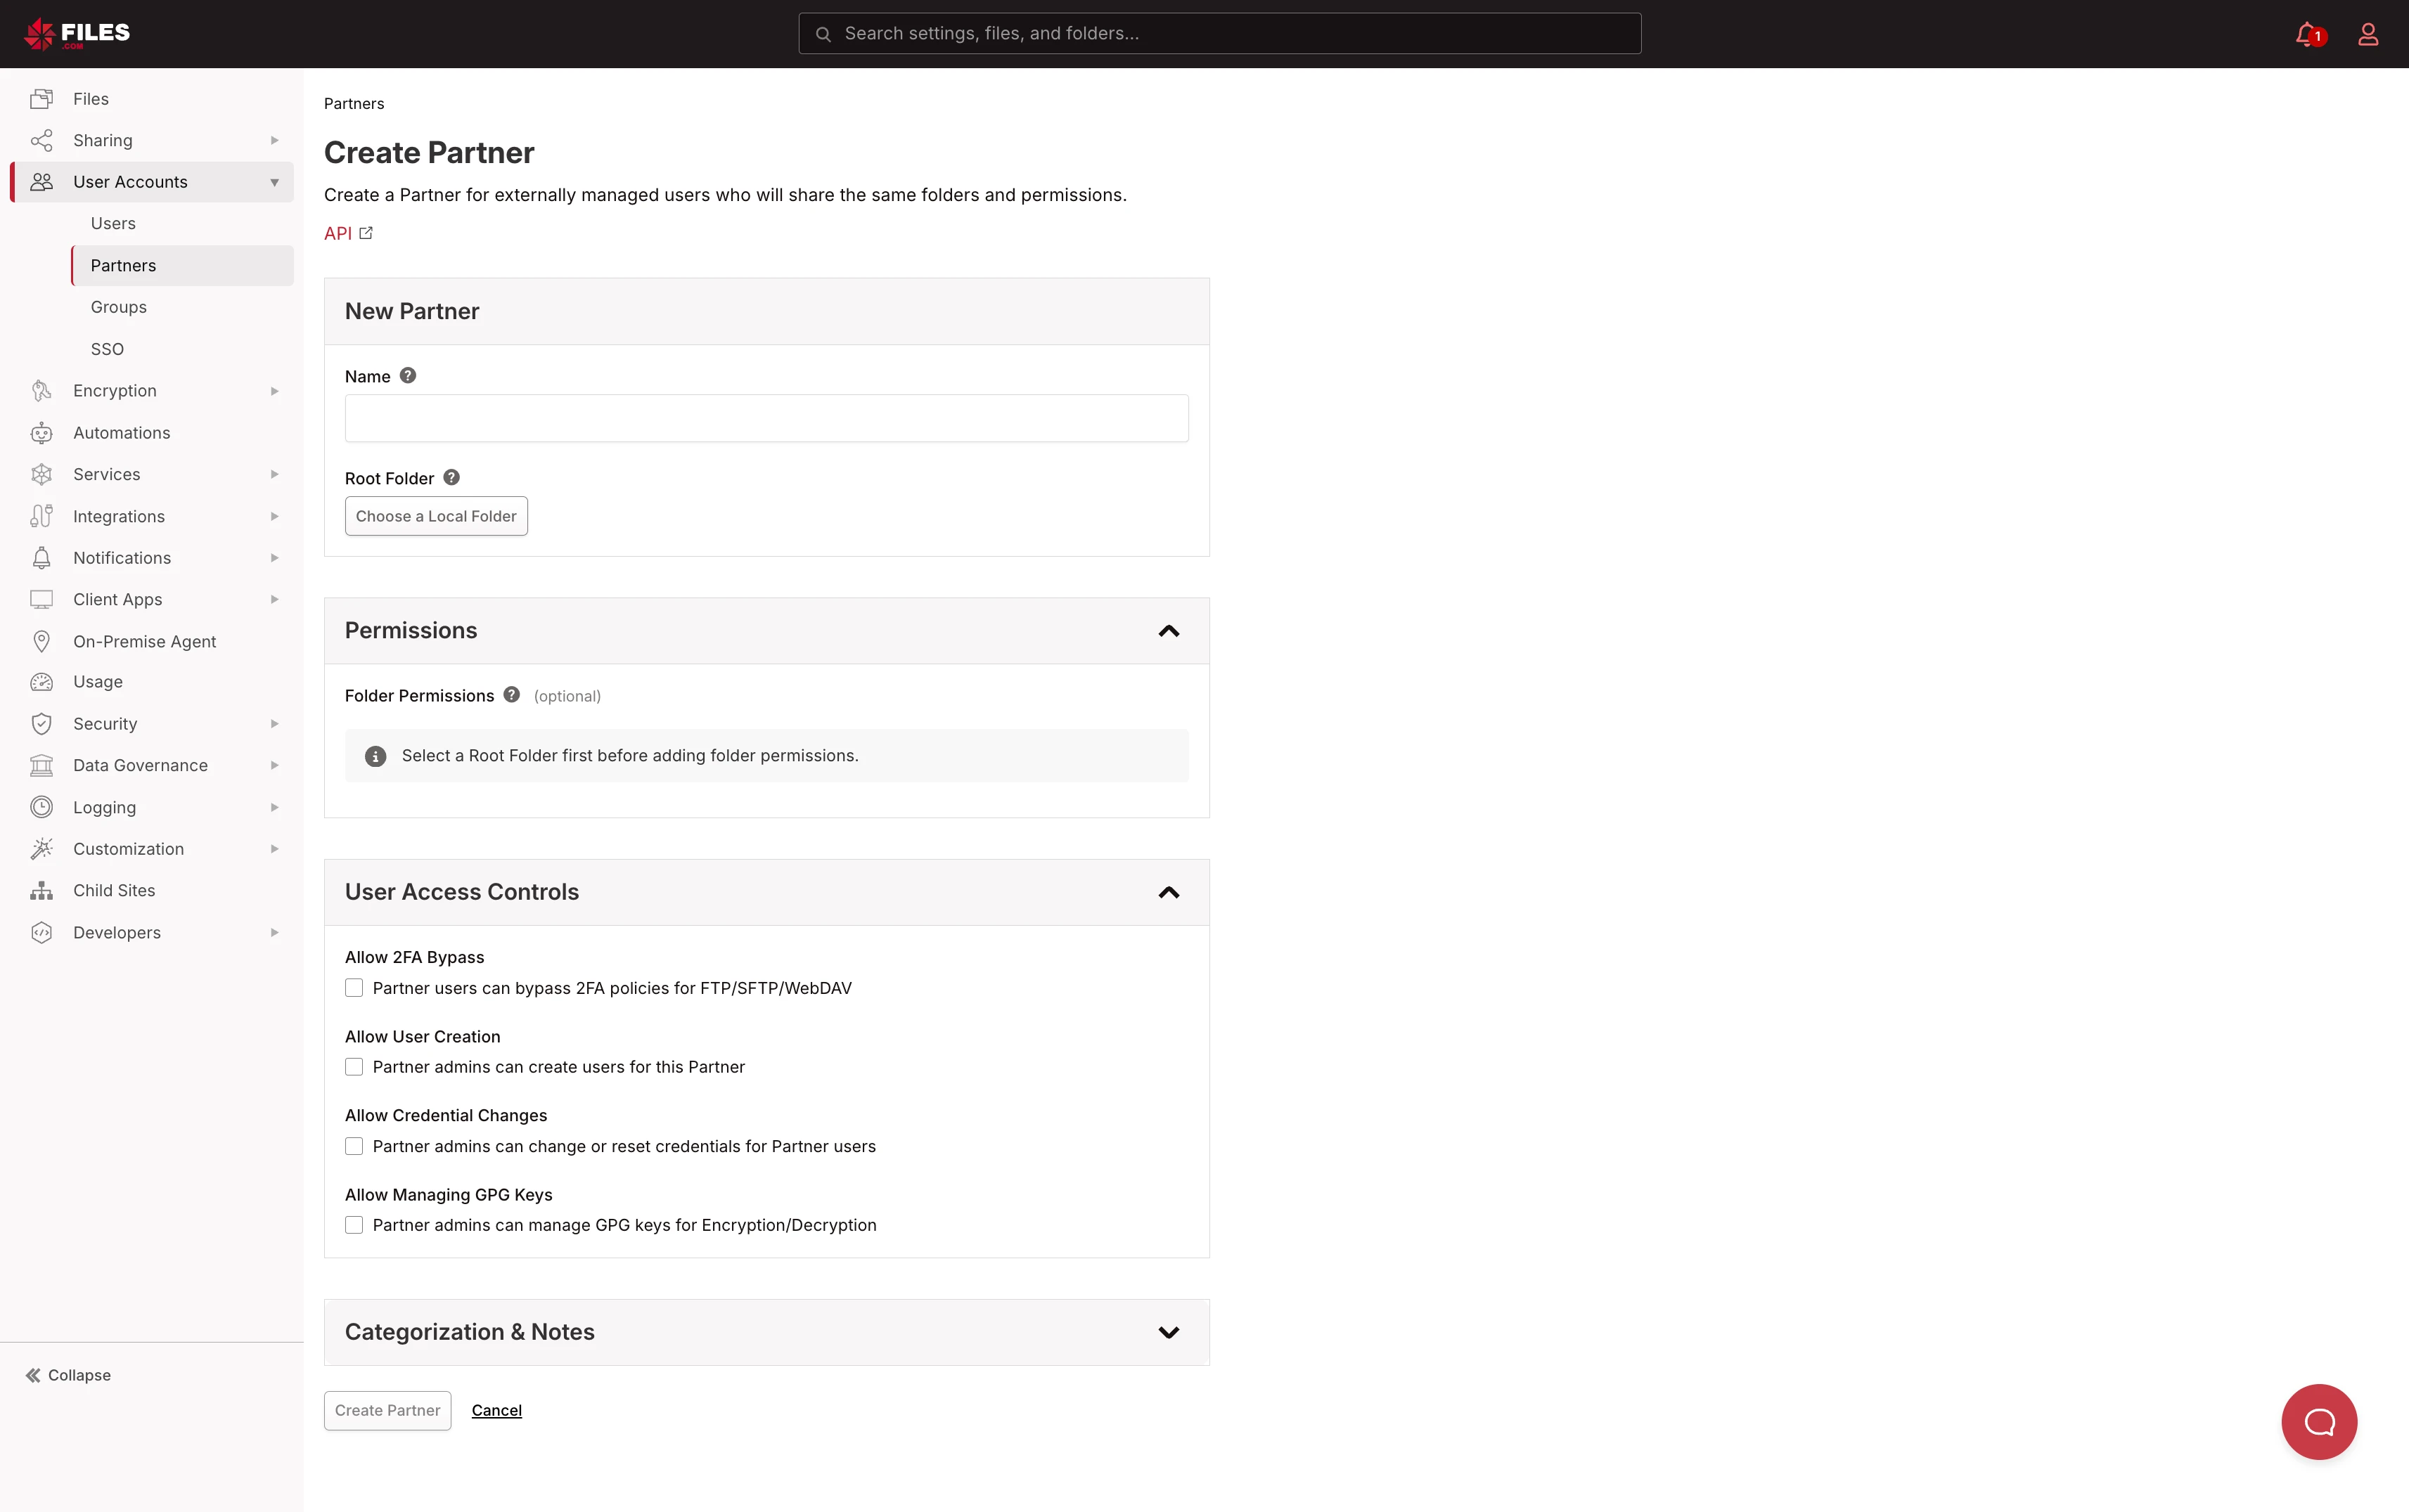Screen dimensions: 2409x1512
Task: Collapse User Accounts menu arrow
Action: (x=274, y=182)
